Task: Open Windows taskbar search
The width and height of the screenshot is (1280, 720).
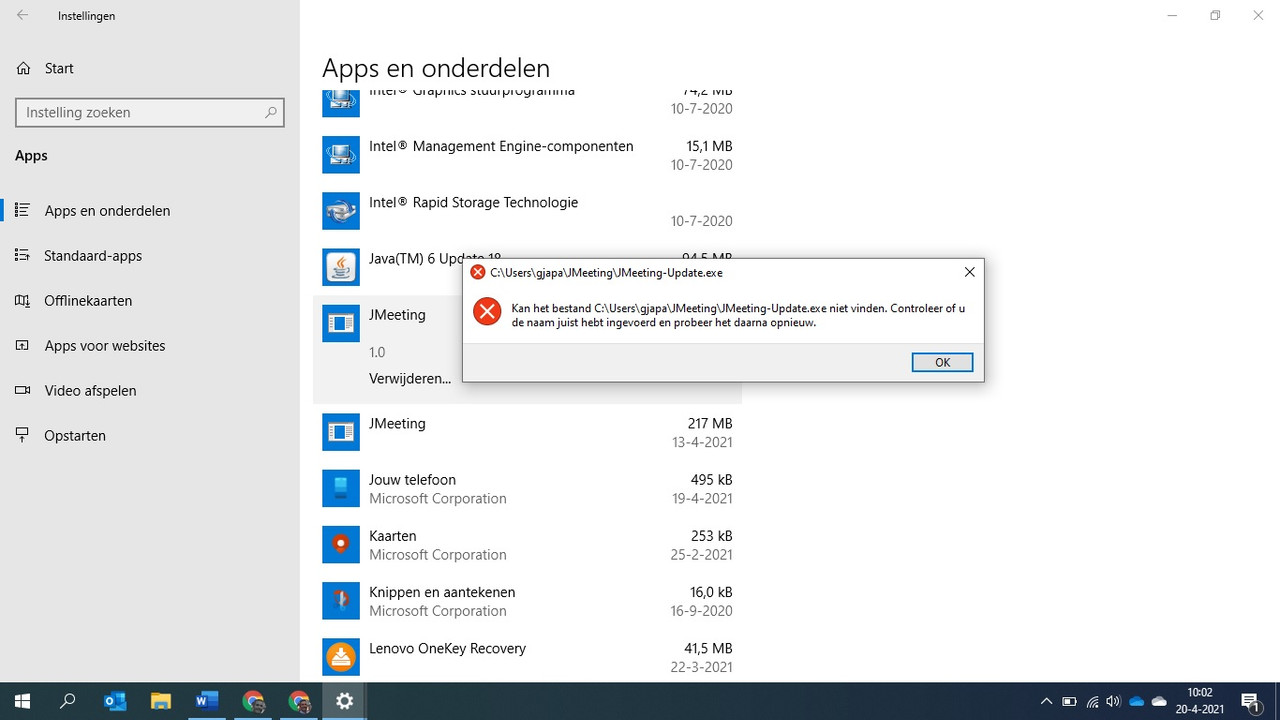Action: point(68,701)
